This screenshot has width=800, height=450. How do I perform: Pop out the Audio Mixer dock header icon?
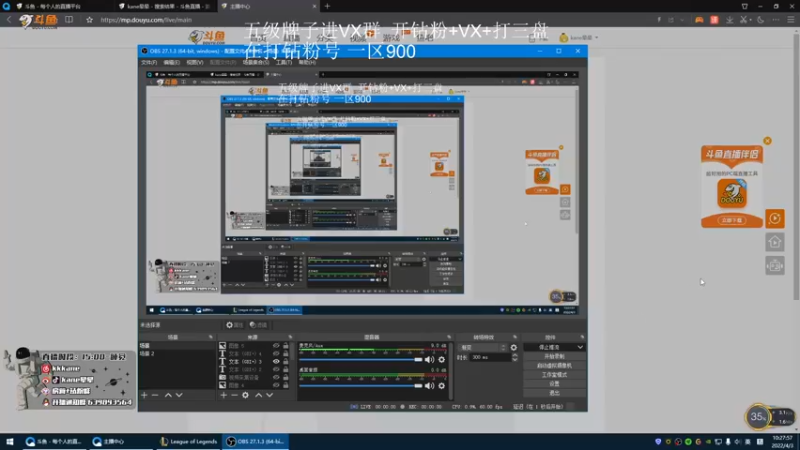pos(449,337)
